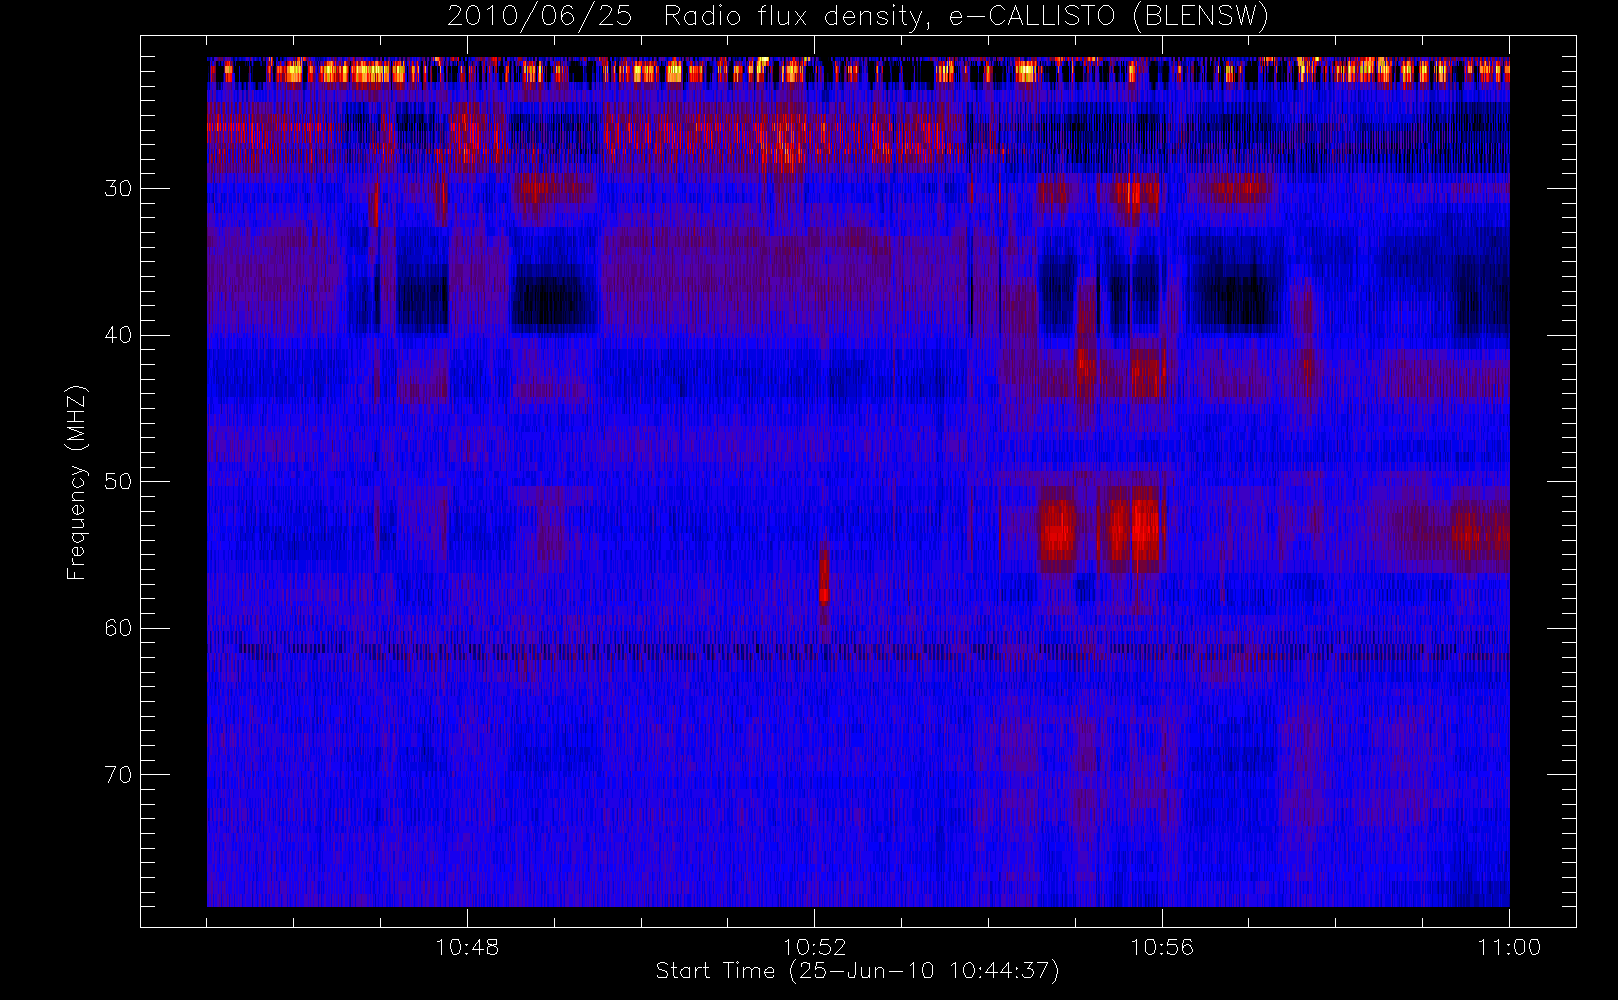Click the 40 frequency tick label
The width and height of the screenshot is (1618, 1000).
118,335
